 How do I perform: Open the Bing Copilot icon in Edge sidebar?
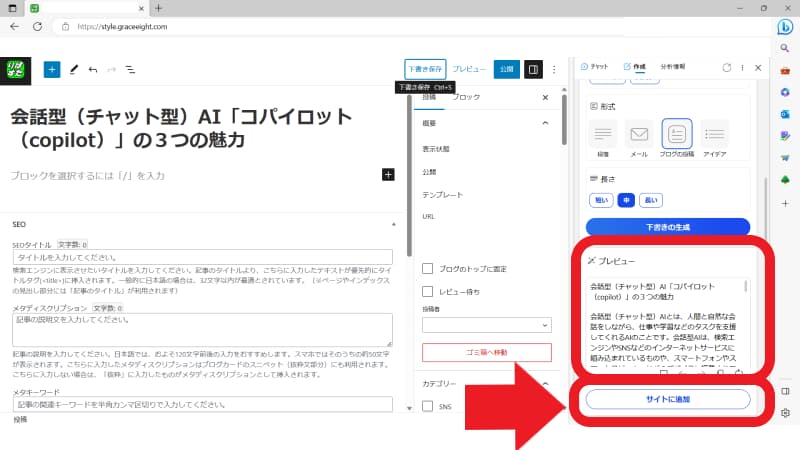tap(785, 27)
